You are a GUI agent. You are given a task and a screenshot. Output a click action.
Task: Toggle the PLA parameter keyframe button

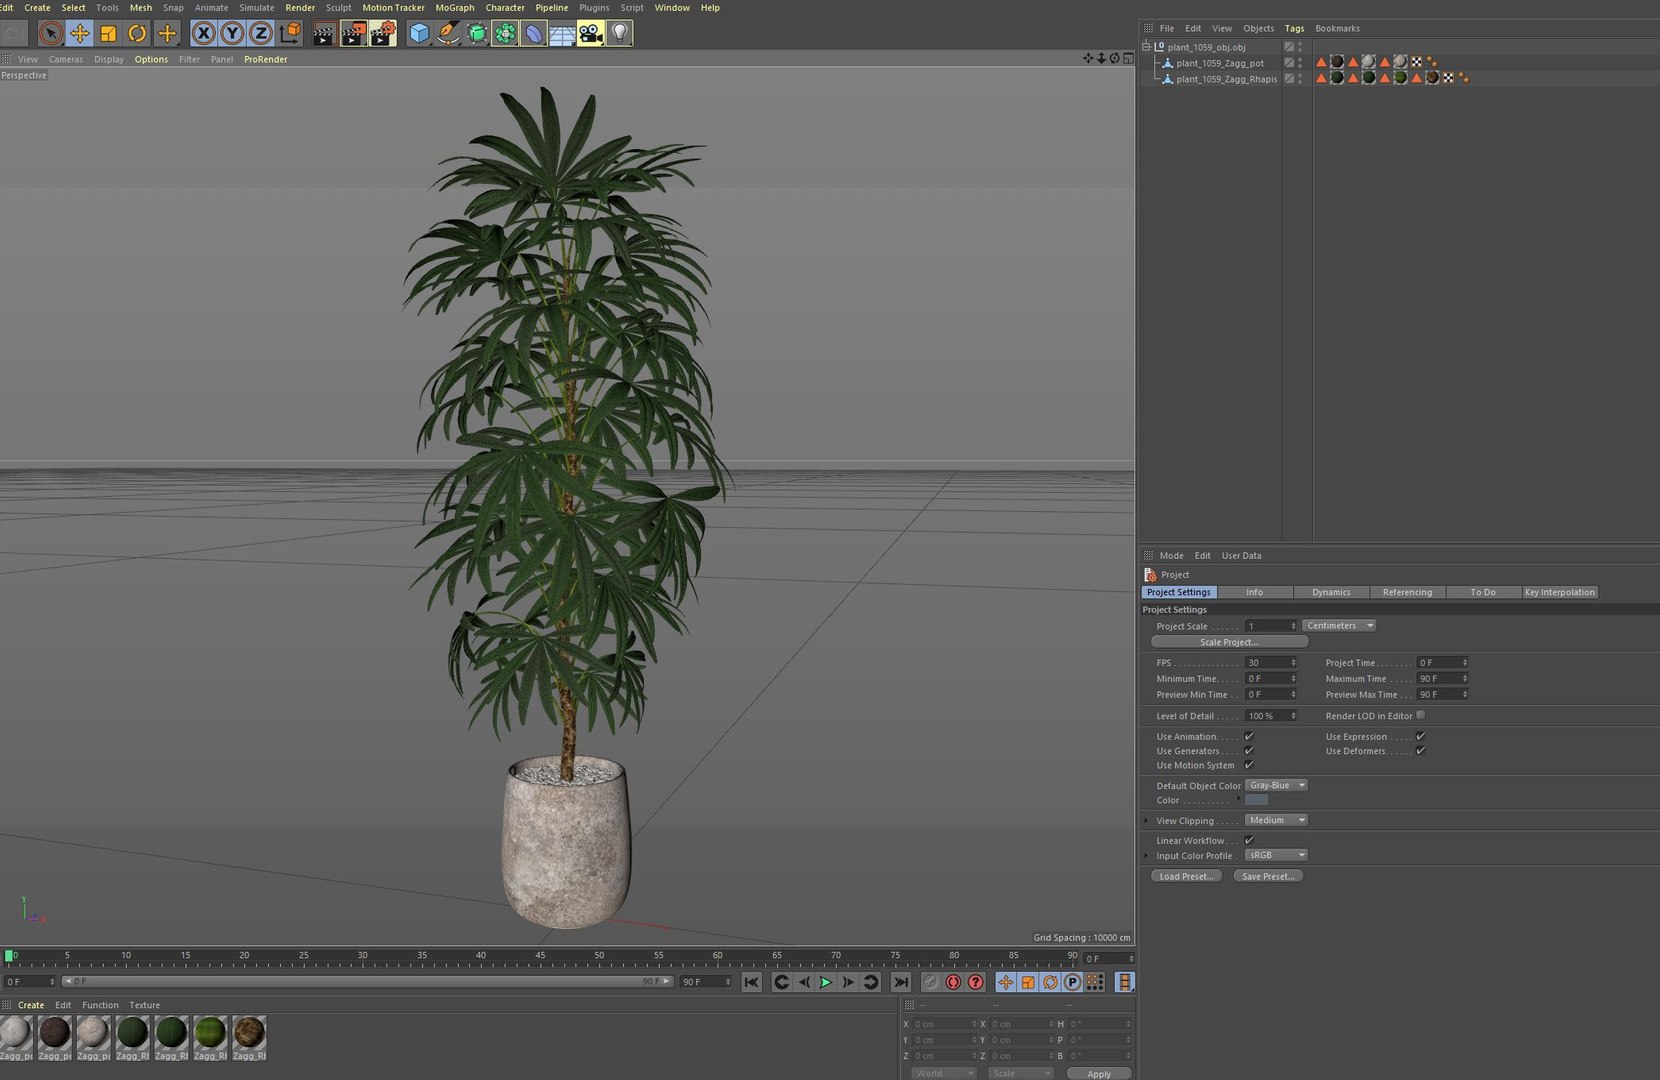(1095, 982)
